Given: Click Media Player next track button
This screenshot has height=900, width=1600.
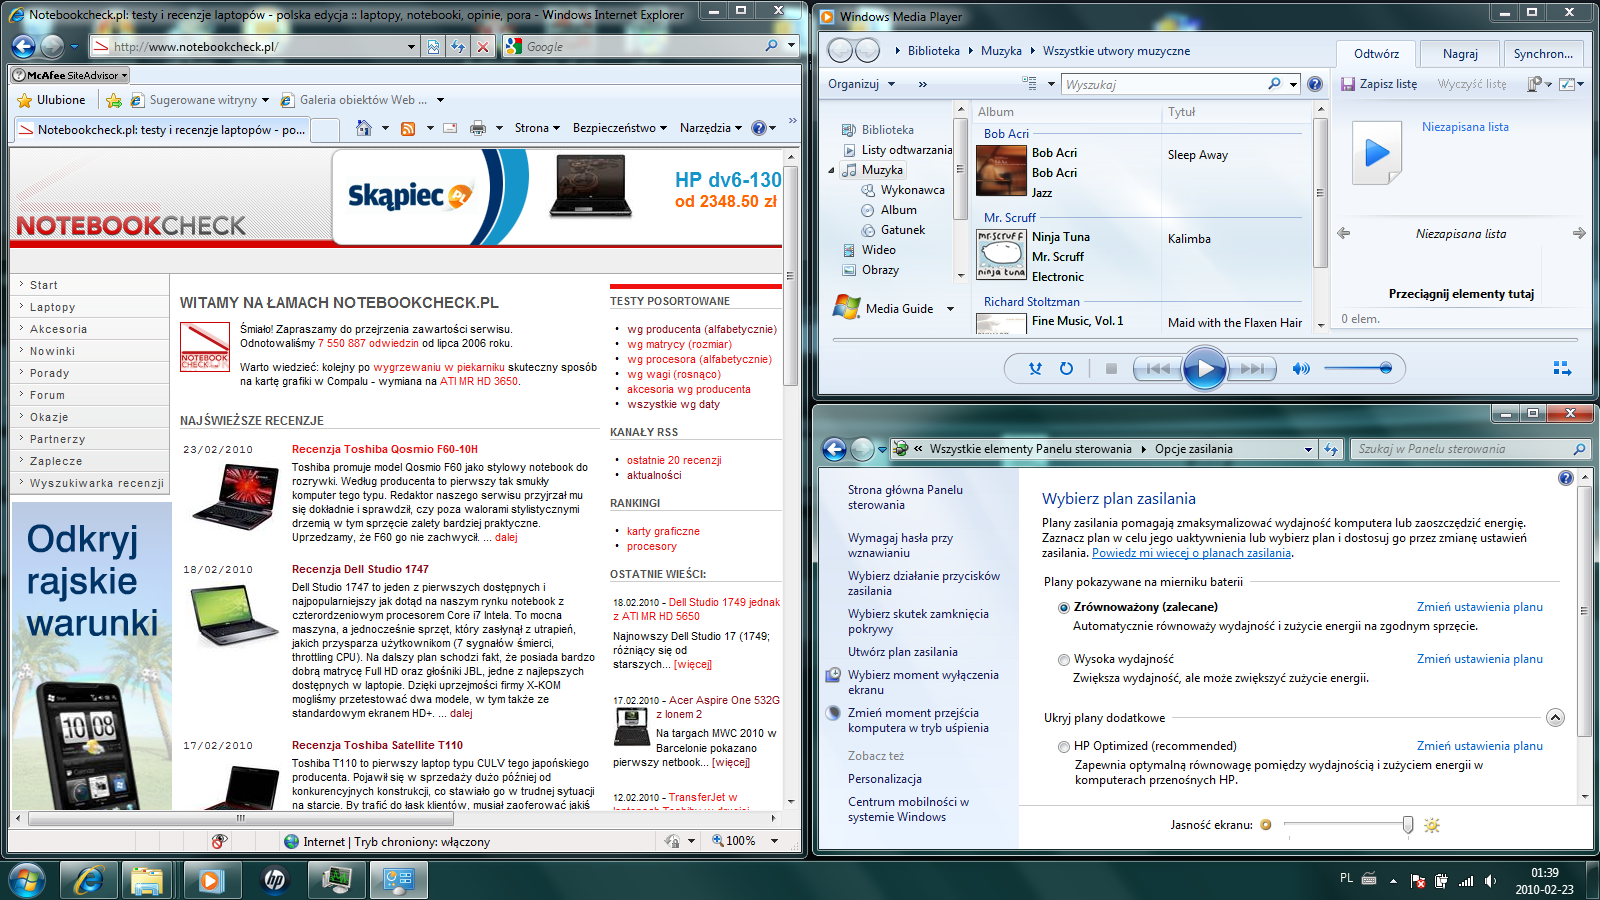Looking at the screenshot, I should [1253, 369].
